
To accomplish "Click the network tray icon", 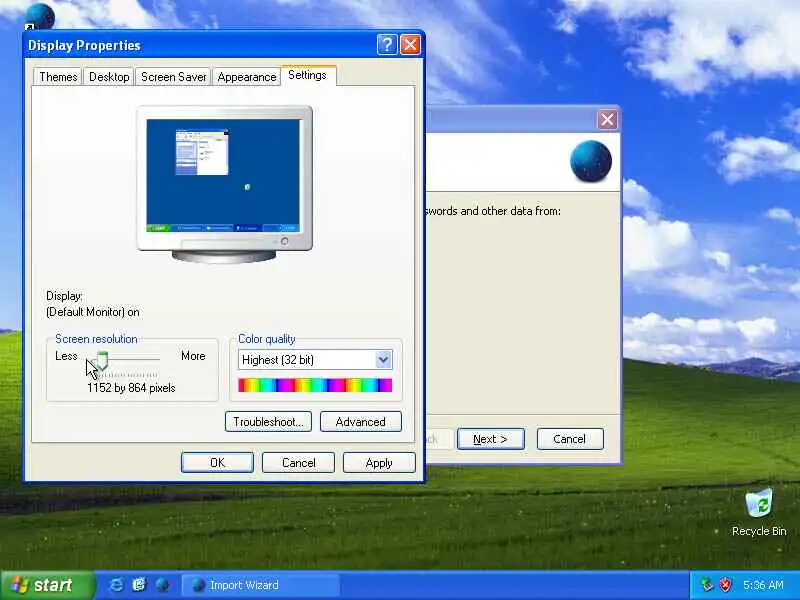I will click(x=707, y=585).
